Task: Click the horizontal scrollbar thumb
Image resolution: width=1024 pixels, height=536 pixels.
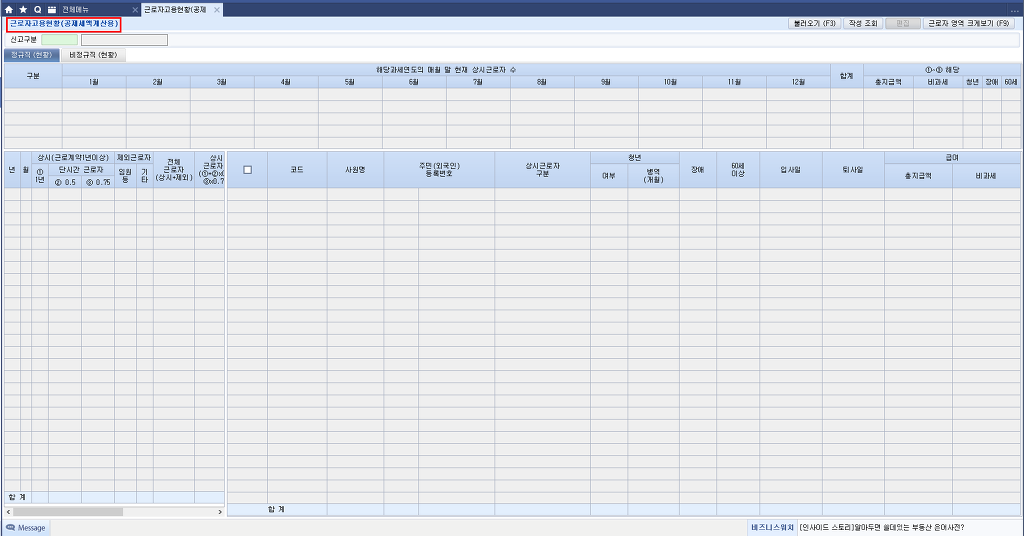Action: click(68, 512)
